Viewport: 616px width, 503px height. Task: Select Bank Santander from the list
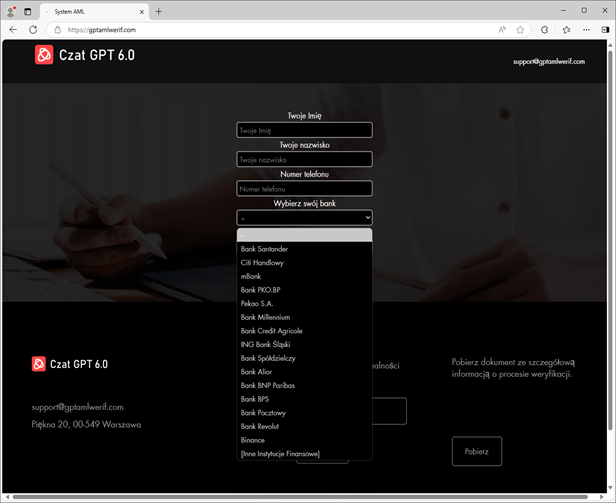coord(264,249)
